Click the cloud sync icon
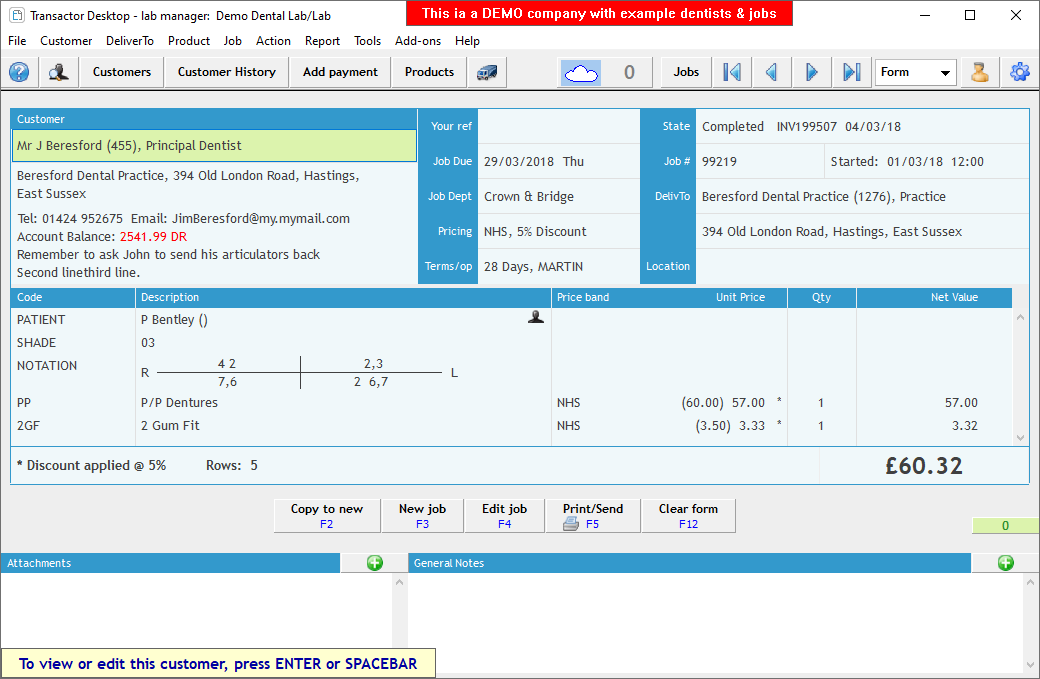Viewport: 1040px width, 679px height. tap(581, 72)
